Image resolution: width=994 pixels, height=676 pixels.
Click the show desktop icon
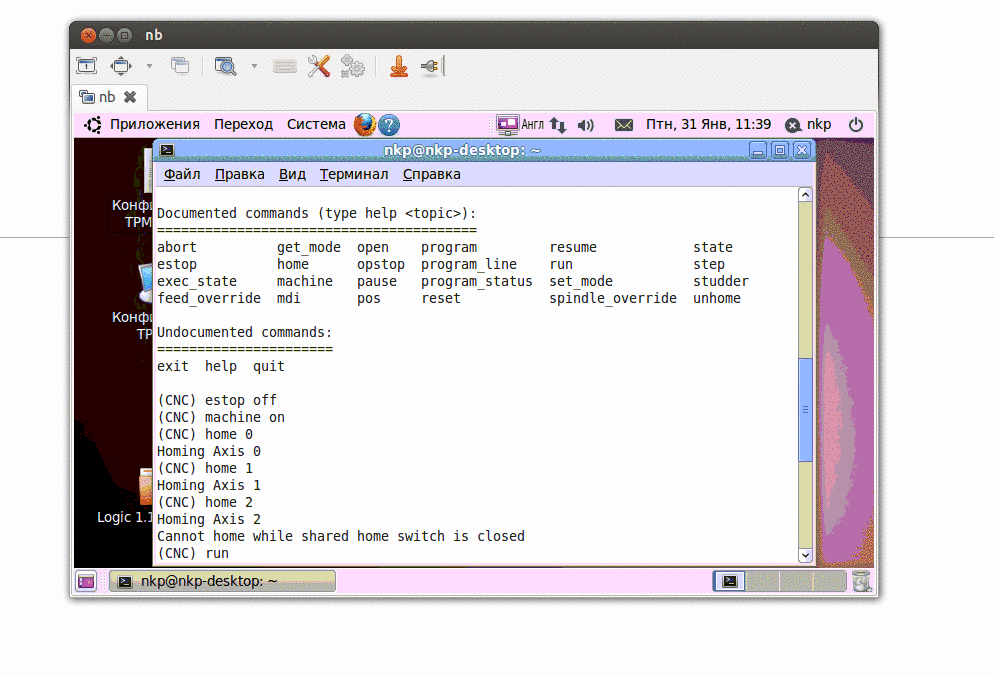(86, 581)
